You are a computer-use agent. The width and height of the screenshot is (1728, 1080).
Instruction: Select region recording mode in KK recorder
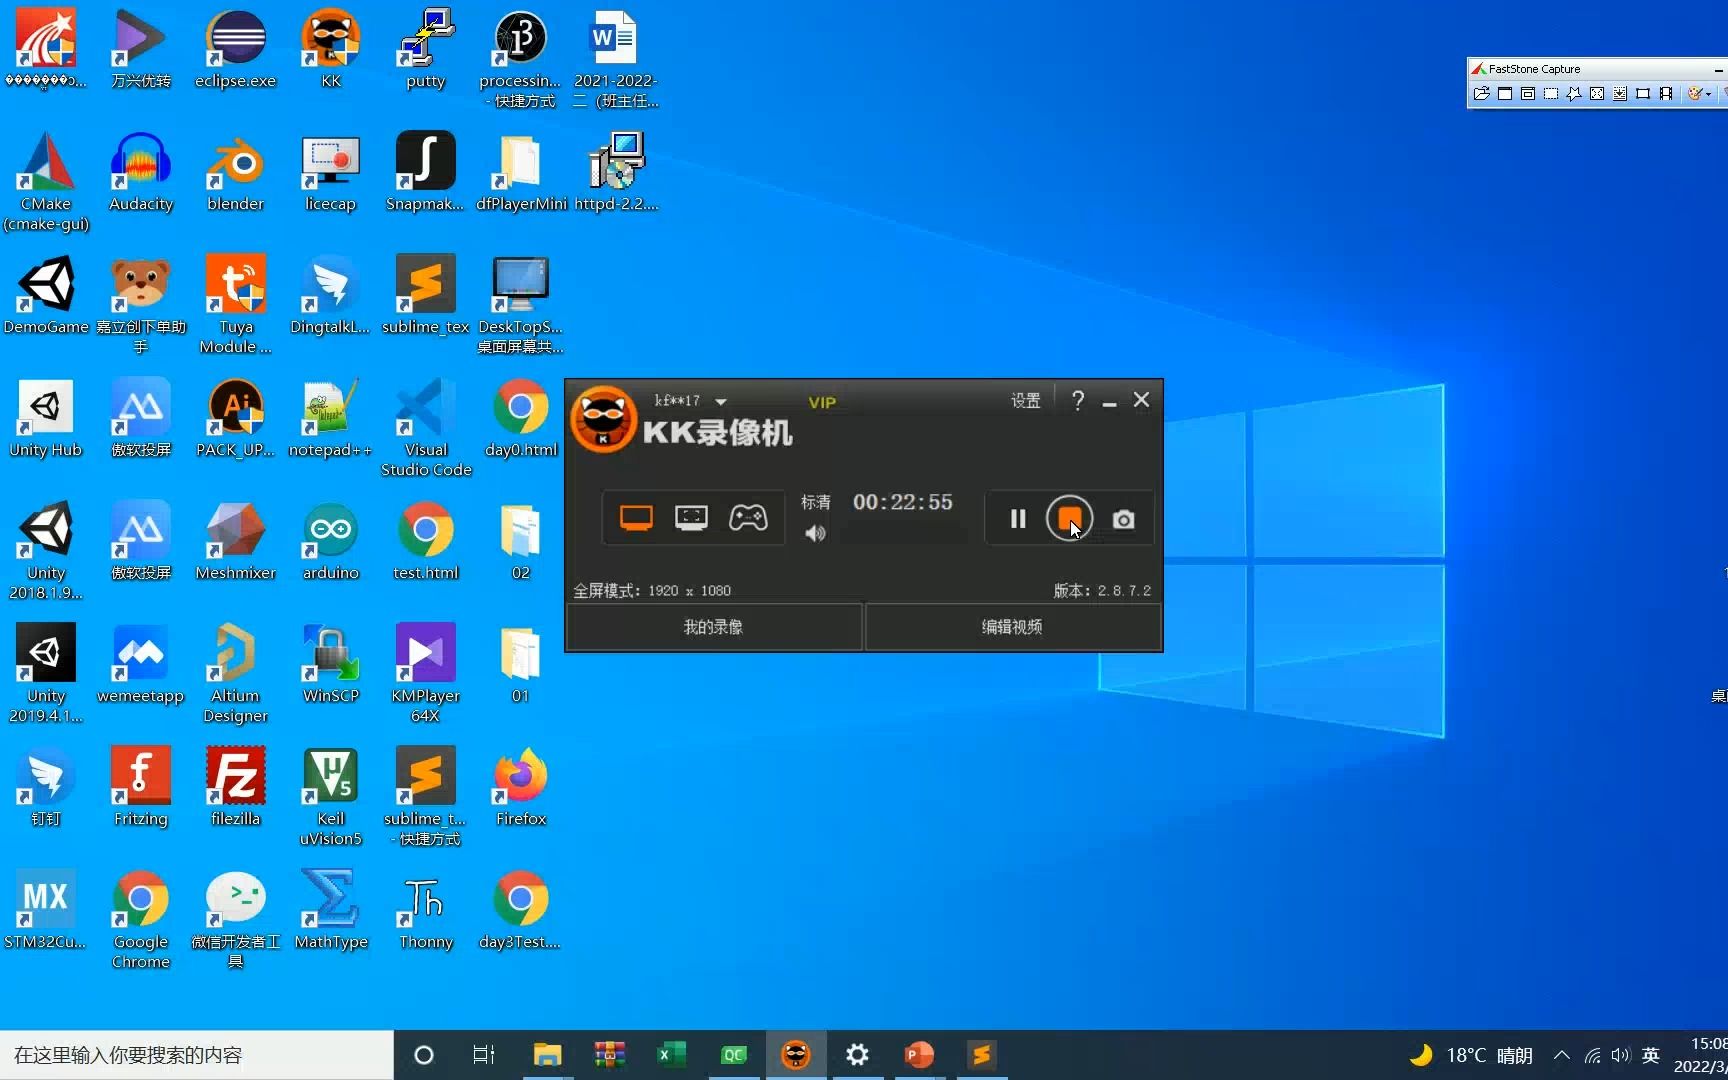click(691, 518)
